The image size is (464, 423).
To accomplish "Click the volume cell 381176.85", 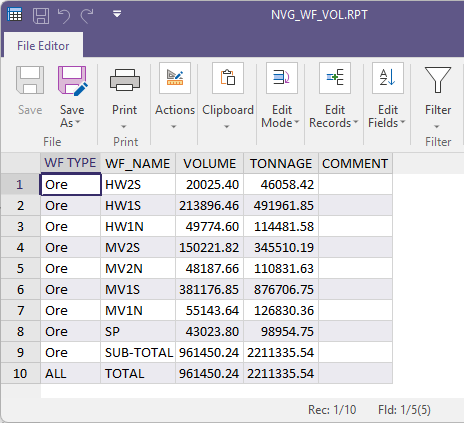I will pos(209,289).
